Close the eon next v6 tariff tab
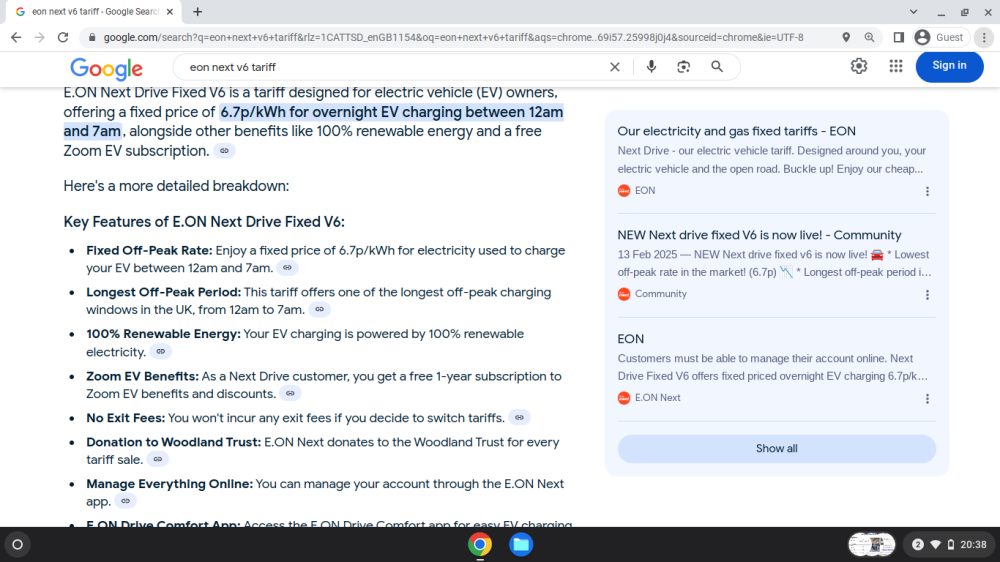The image size is (1000, 562). [x=170, y=11]
